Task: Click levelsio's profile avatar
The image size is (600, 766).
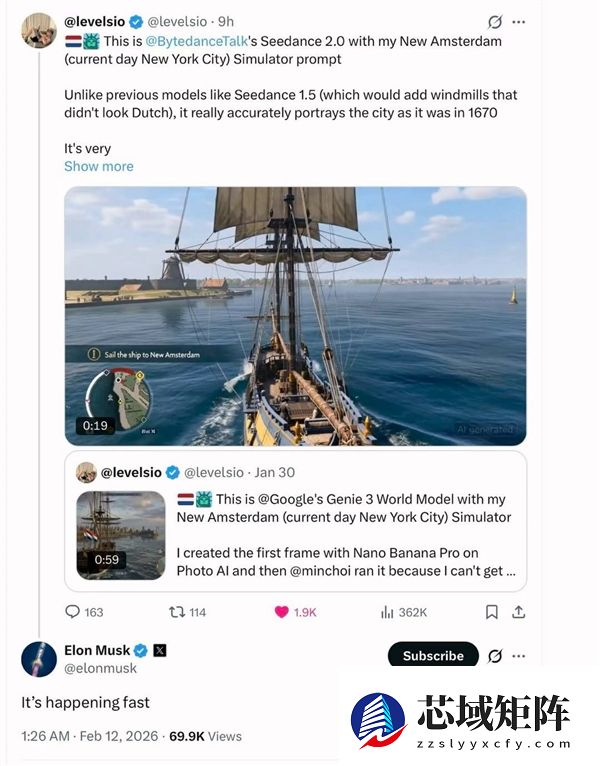Action: click(38, 30)
